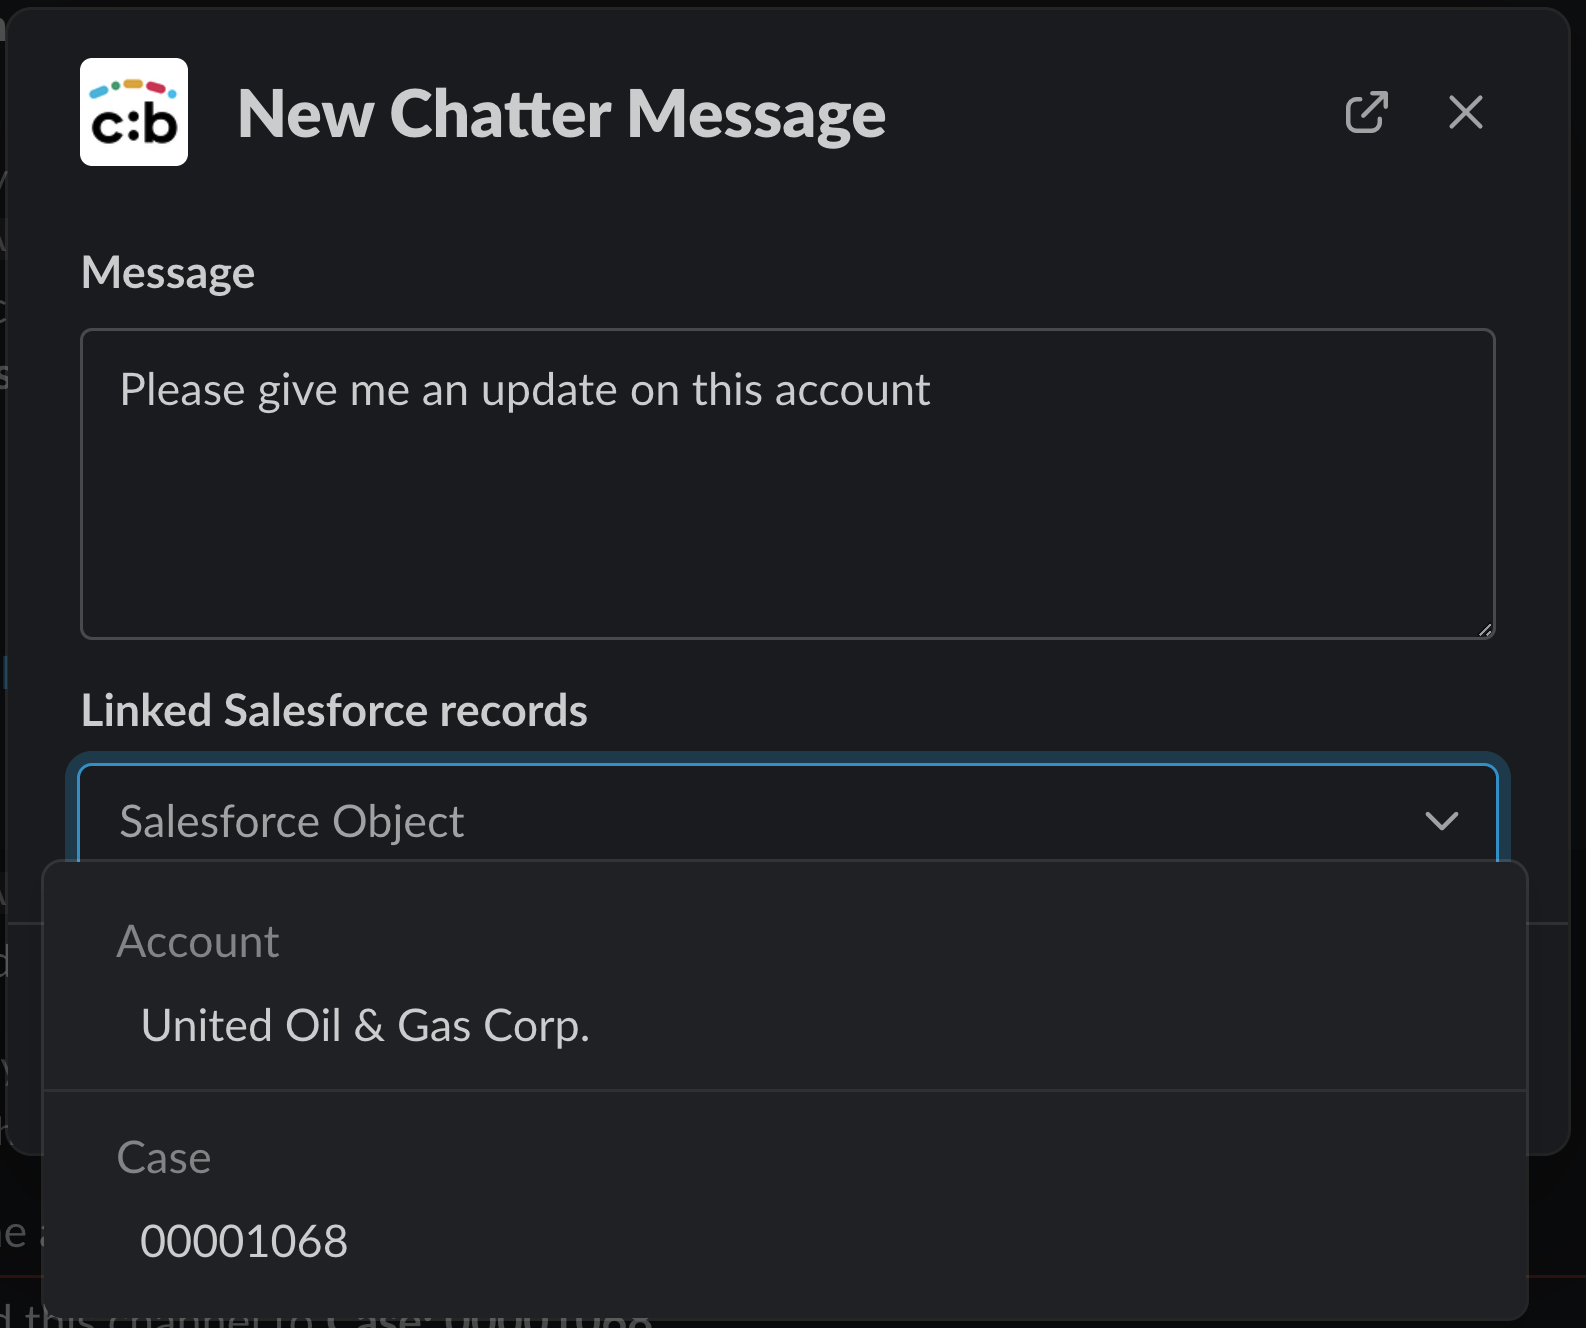The image size is (1586, 1328).
Task: Close the New Chatter Message dialog
Action: (1465, 112)
